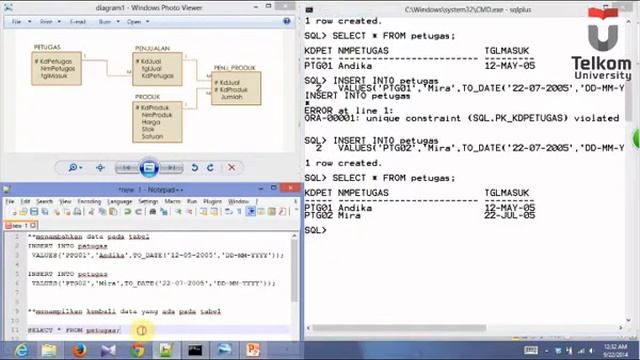Image resolution: width=640 pixels, height=360 pixels.
Task: Open Notepad++ Settings menu
Action: click(x=148, y=202)
